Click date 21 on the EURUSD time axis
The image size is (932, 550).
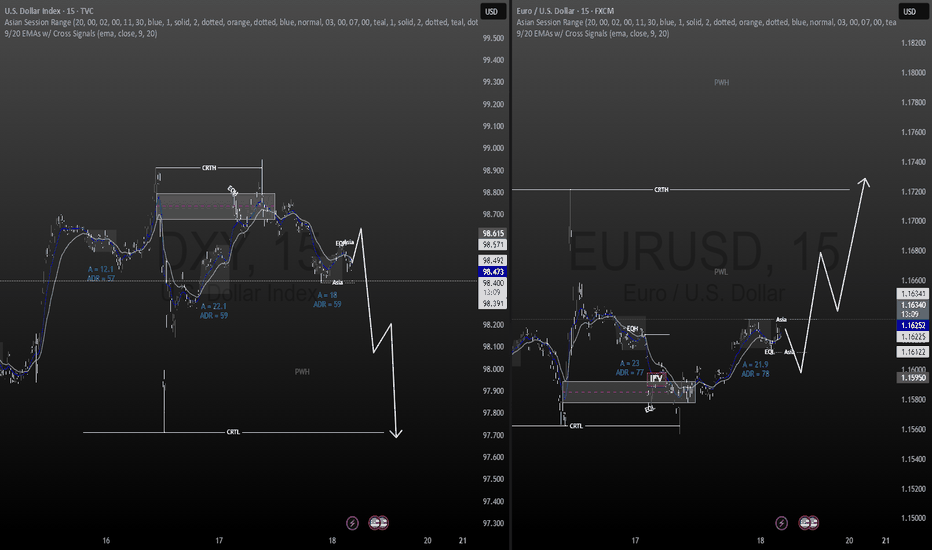point(886,540)
